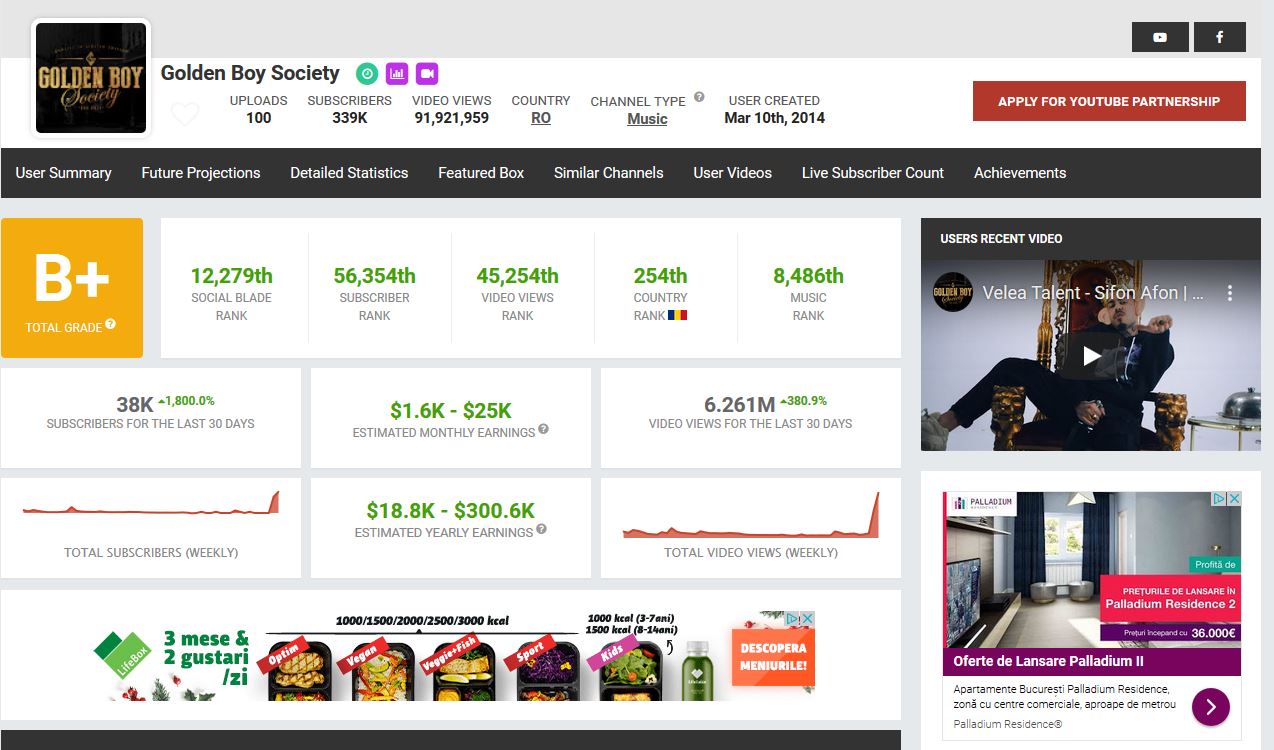Click the purple video camera icon
The image size is (1274, 750).
(x=427, y=73)
